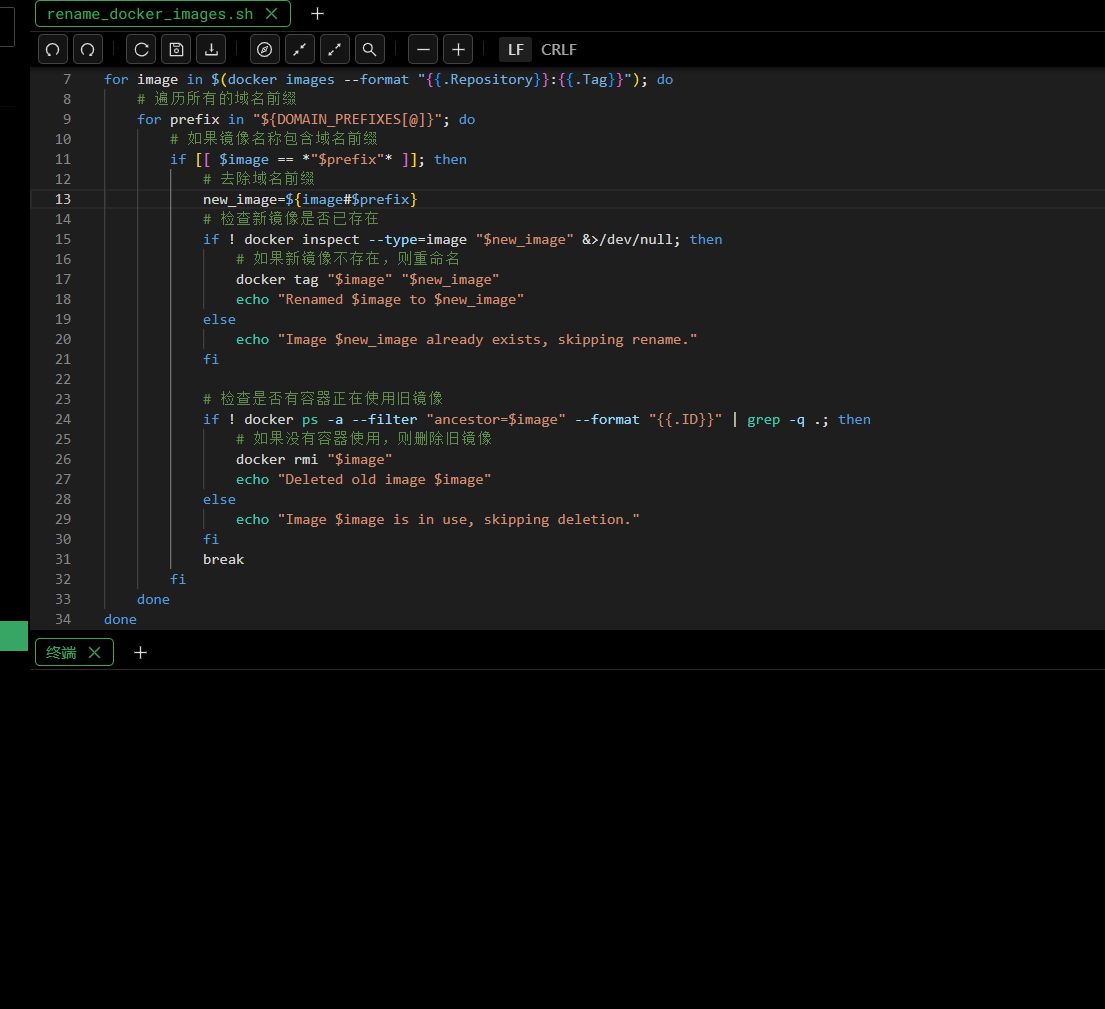Increase font size with plus button
The height and width of the screenshot is (1009, 1105).
point(458,49)
